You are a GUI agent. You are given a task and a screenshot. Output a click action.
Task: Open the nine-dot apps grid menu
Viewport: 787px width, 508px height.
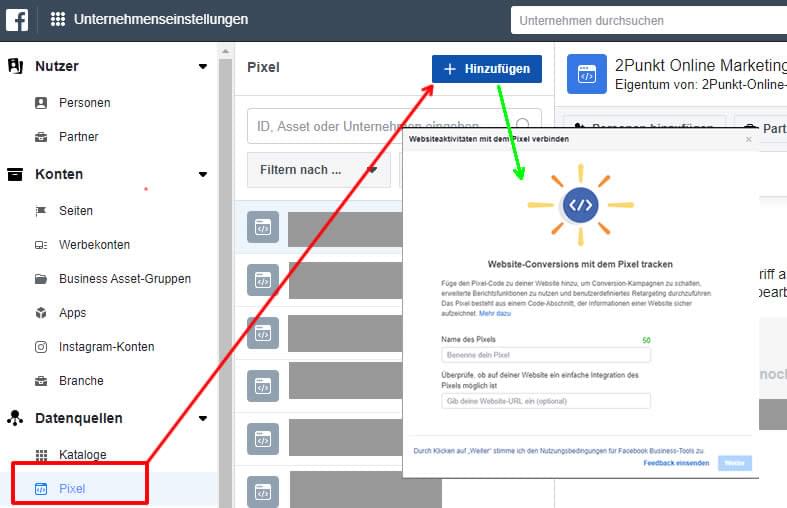(x=58, y=19)
